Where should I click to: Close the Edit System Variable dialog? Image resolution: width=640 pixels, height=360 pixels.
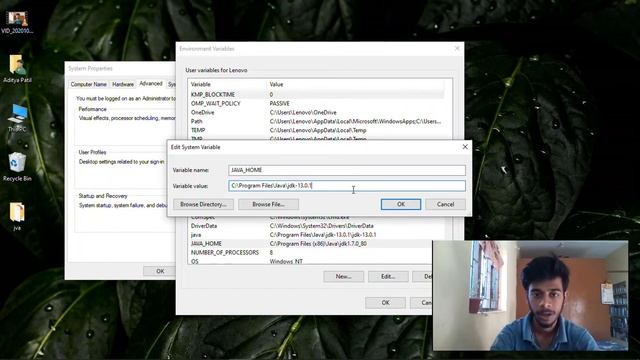point(465,147)
